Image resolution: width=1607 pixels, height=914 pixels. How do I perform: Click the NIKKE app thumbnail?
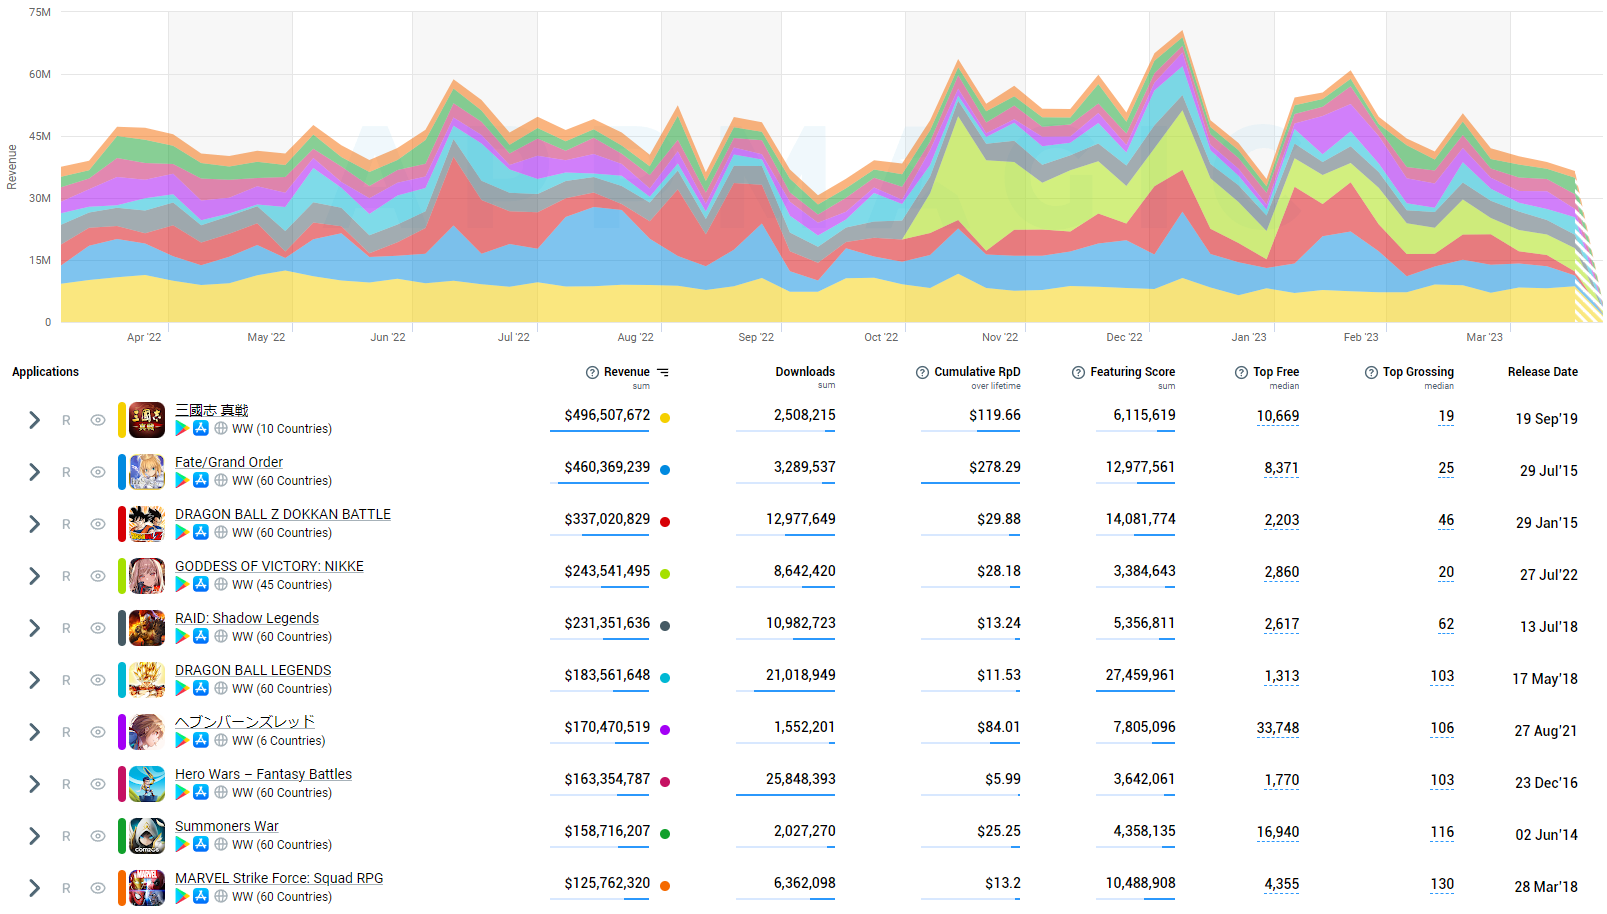147,576
